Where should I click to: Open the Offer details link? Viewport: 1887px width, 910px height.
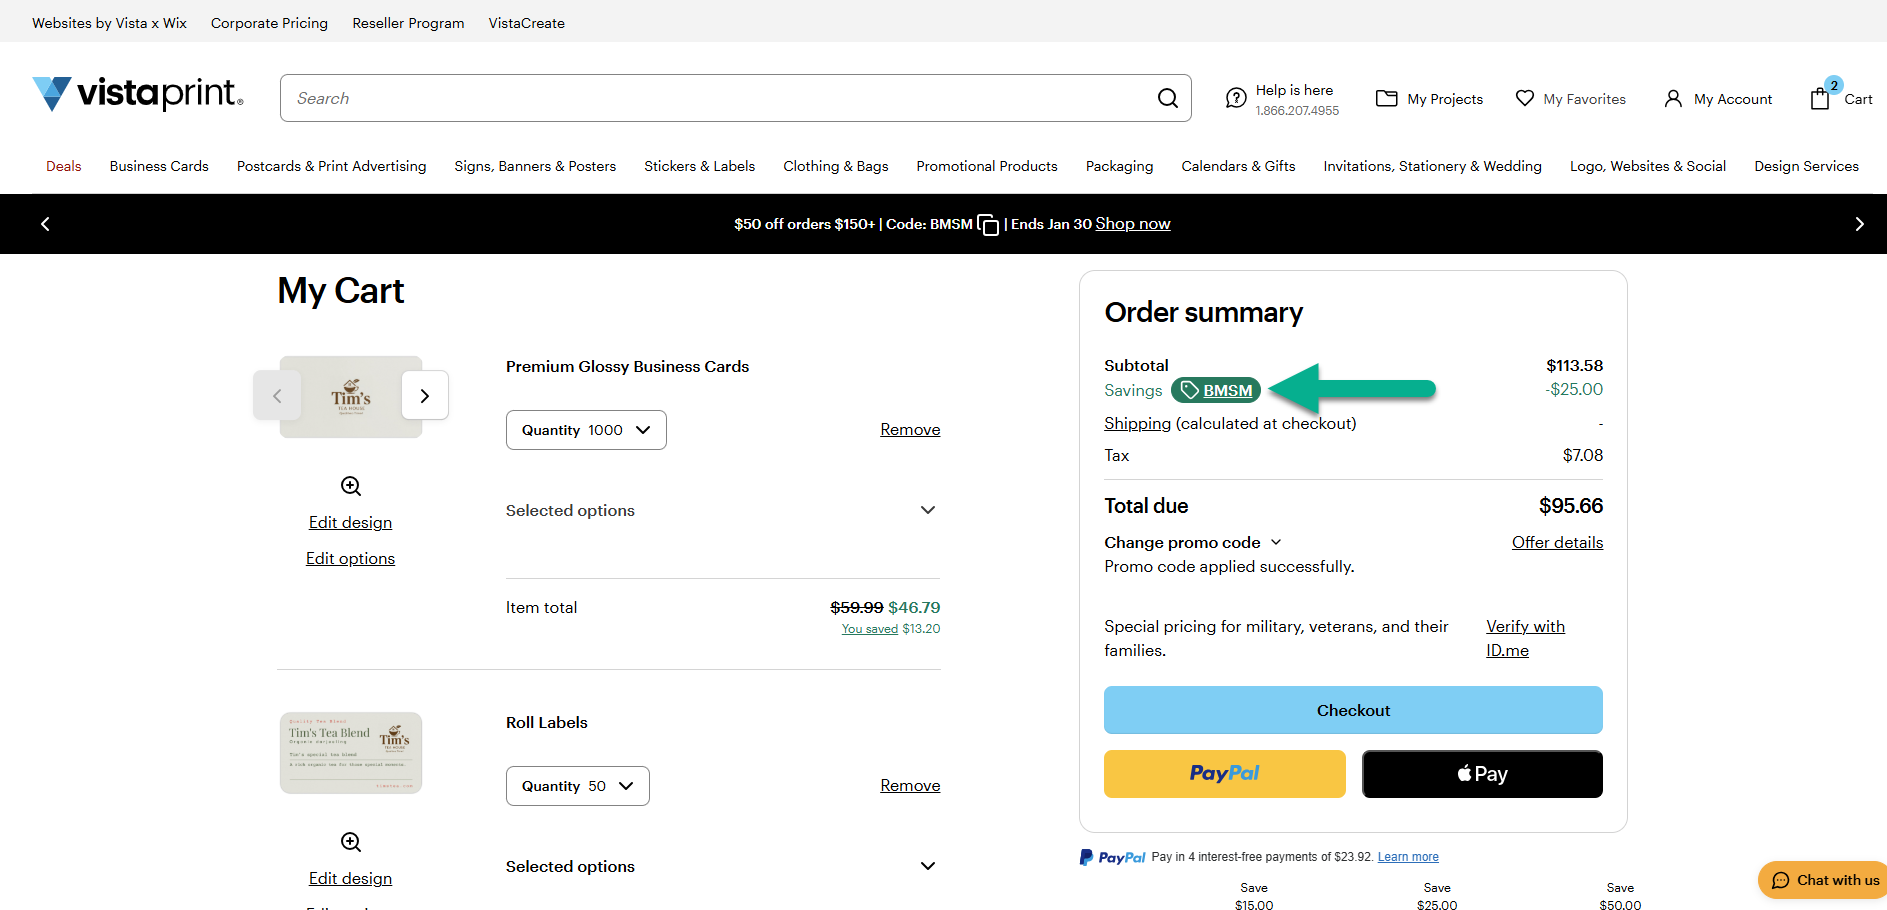click(1557, 543)
